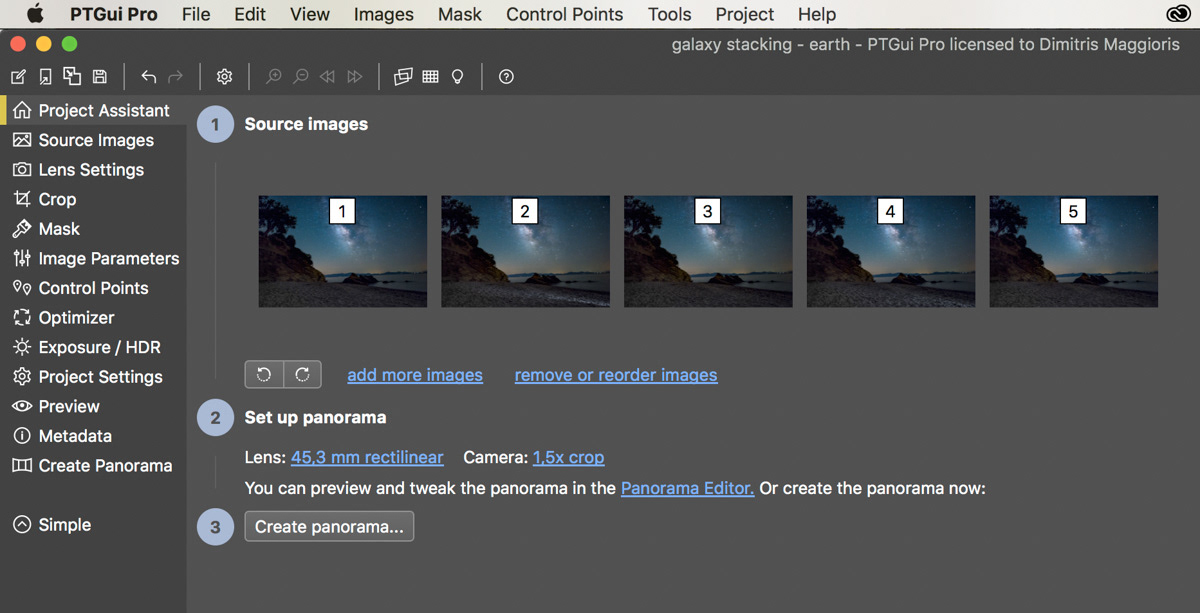Click the New Project toolbar icon

click(x=18, y=77)
